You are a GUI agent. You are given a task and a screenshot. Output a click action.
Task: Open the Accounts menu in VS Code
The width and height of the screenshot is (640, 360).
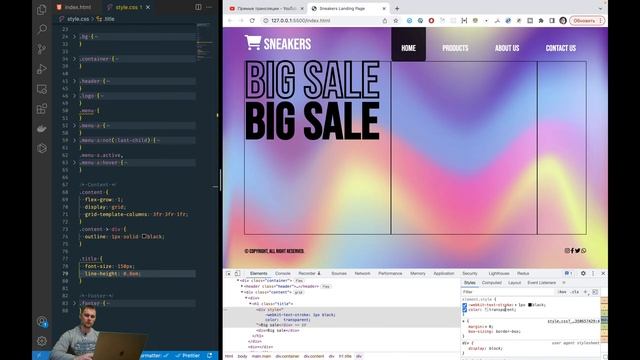point(42,321)
